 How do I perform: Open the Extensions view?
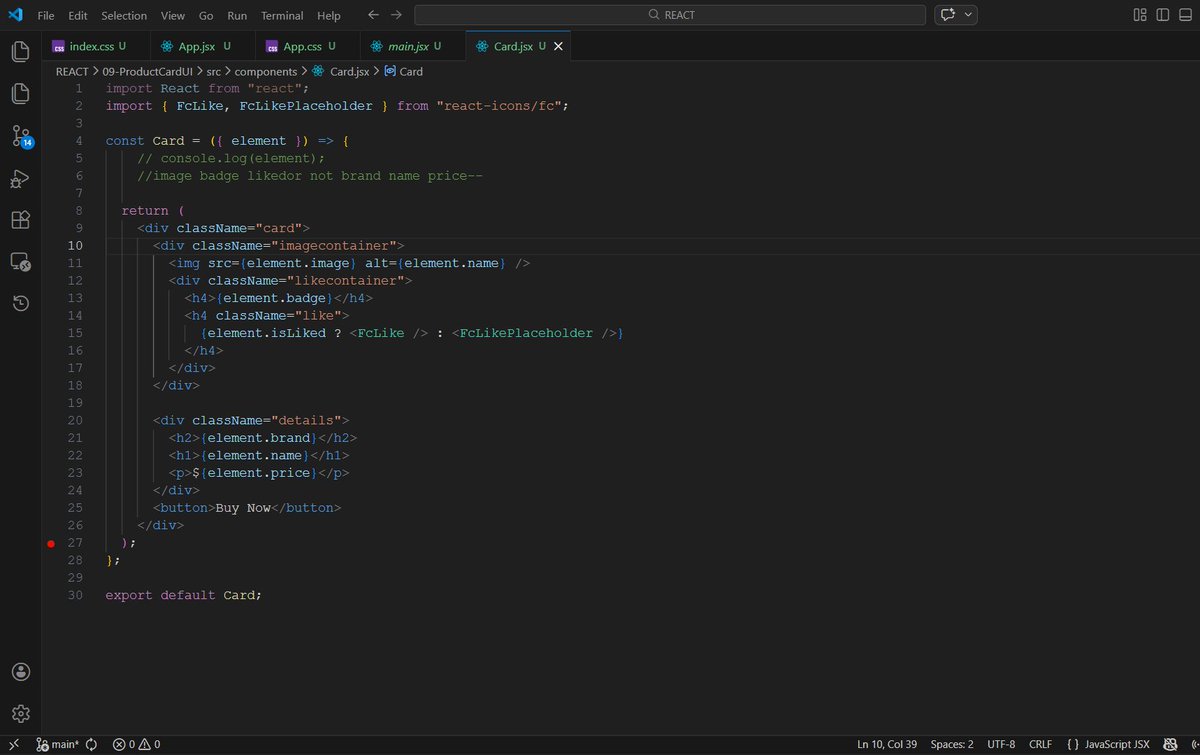coord(20,220)
